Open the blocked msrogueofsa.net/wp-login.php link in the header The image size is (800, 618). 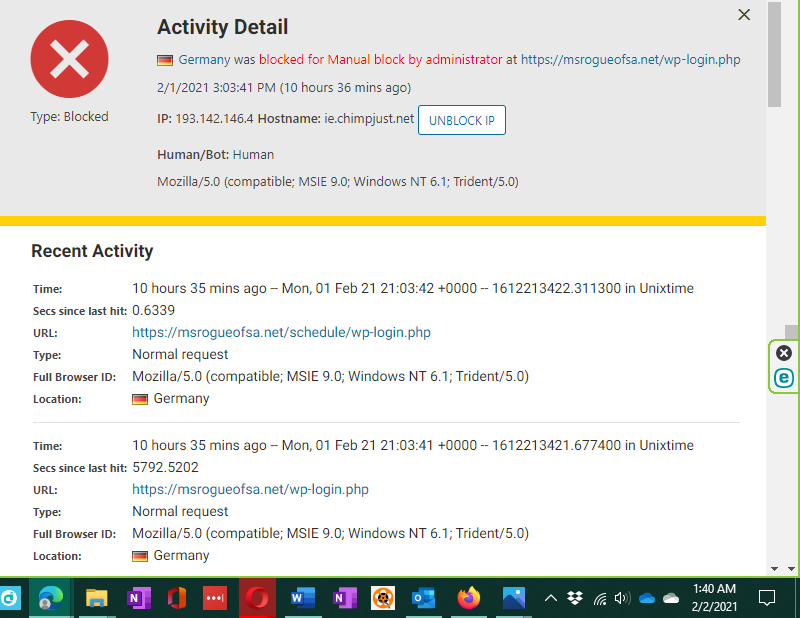point(631,60)
